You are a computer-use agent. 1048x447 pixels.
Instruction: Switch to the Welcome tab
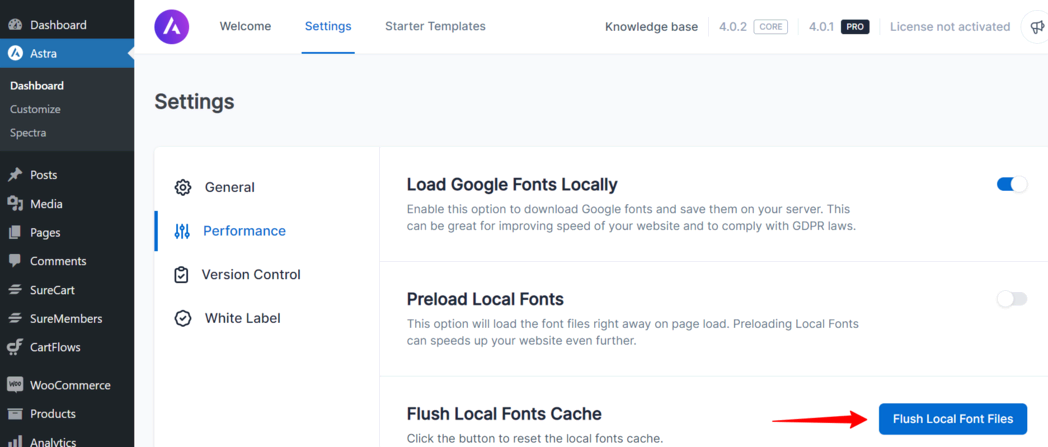(245, 27)
